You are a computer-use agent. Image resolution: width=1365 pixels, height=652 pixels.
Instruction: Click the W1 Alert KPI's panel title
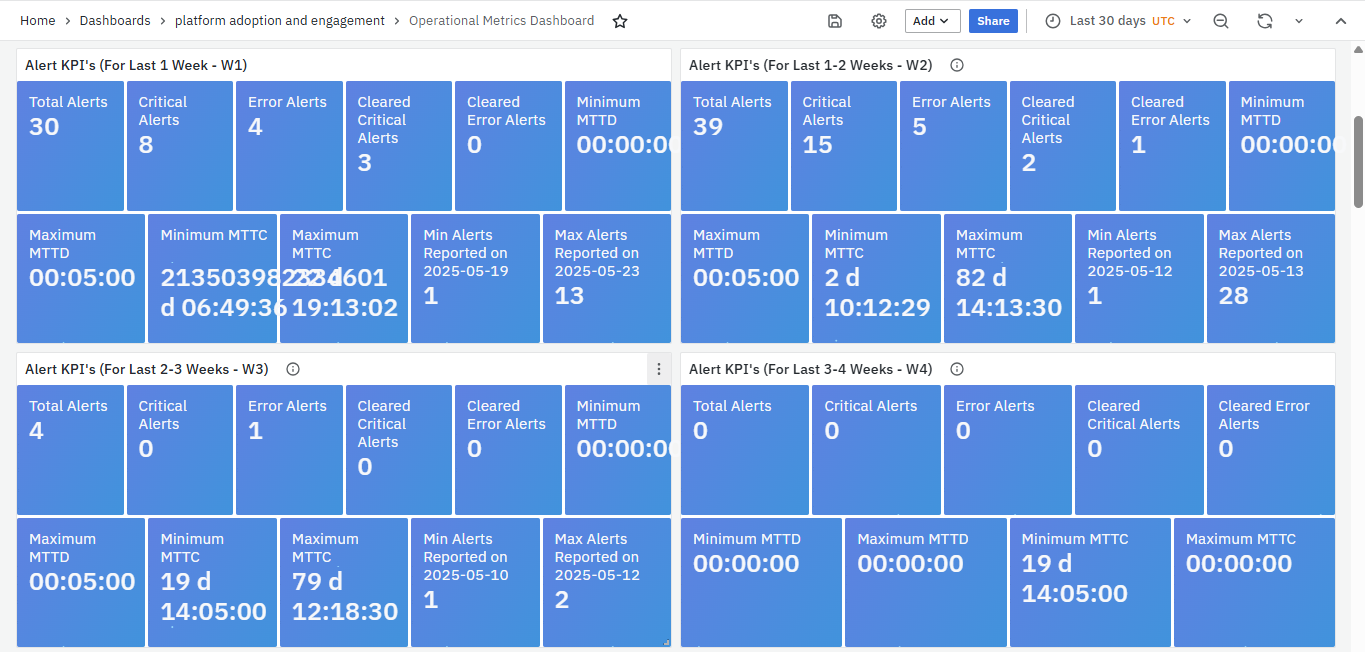pos(136,65)
